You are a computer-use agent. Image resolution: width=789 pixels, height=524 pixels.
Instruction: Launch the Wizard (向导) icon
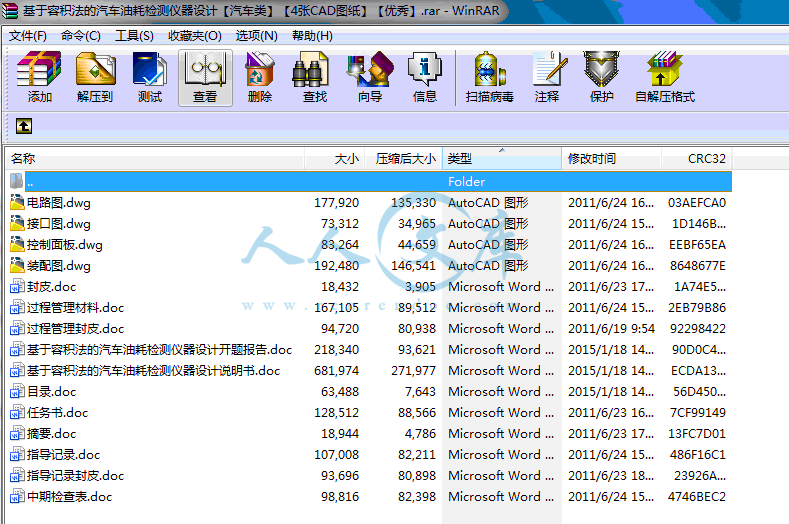coord(370,78)
